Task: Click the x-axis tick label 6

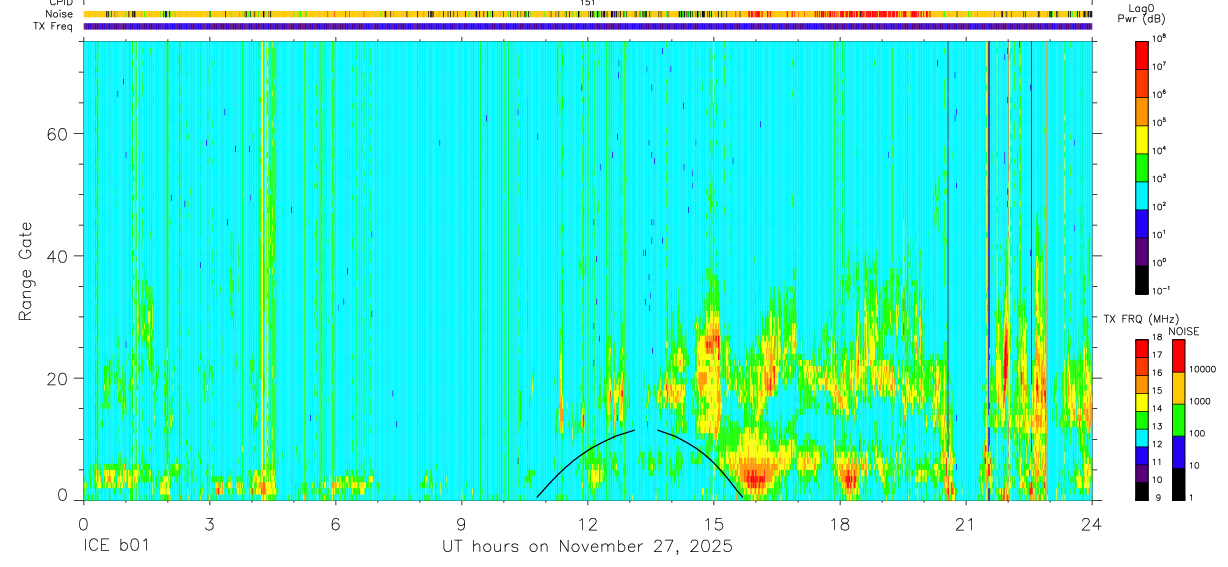Action: 335,524
